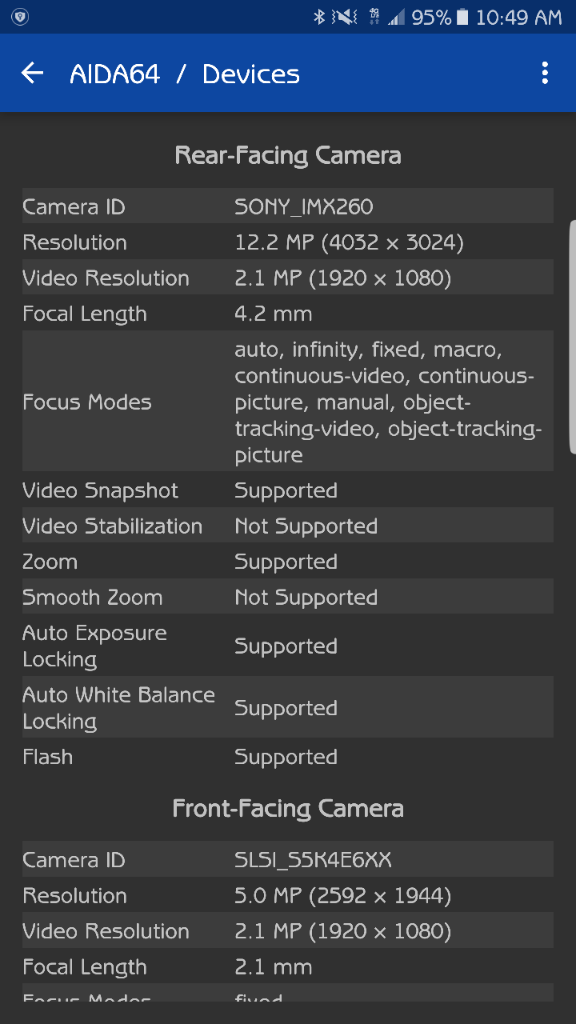Tap the shield icon in status bar
The image size is (576, 1024).
click(x=20, y=18)
